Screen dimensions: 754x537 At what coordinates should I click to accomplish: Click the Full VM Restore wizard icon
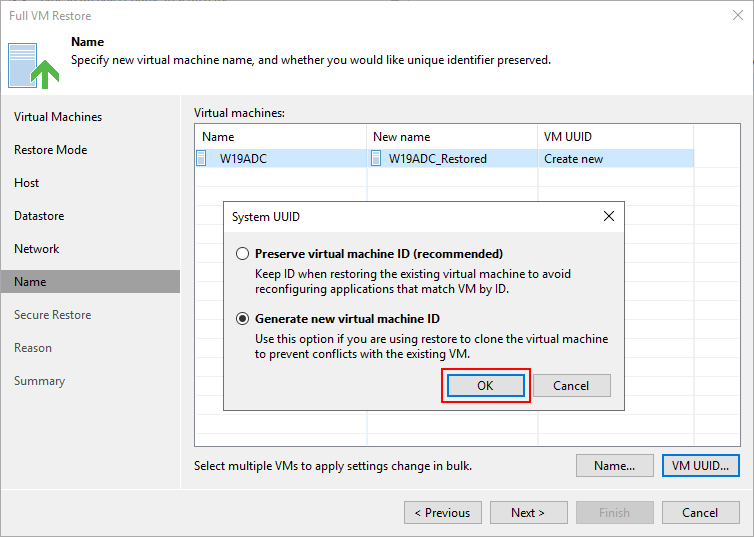pyautogui.click(x=33, y=66)
